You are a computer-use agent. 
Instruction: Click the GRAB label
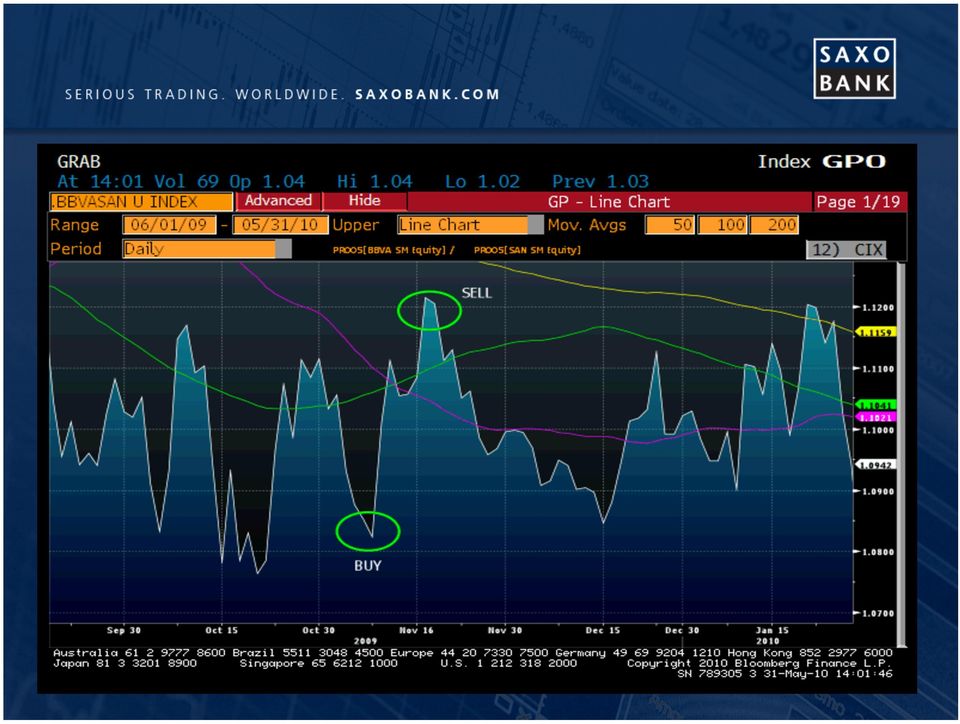click(79, 162)
